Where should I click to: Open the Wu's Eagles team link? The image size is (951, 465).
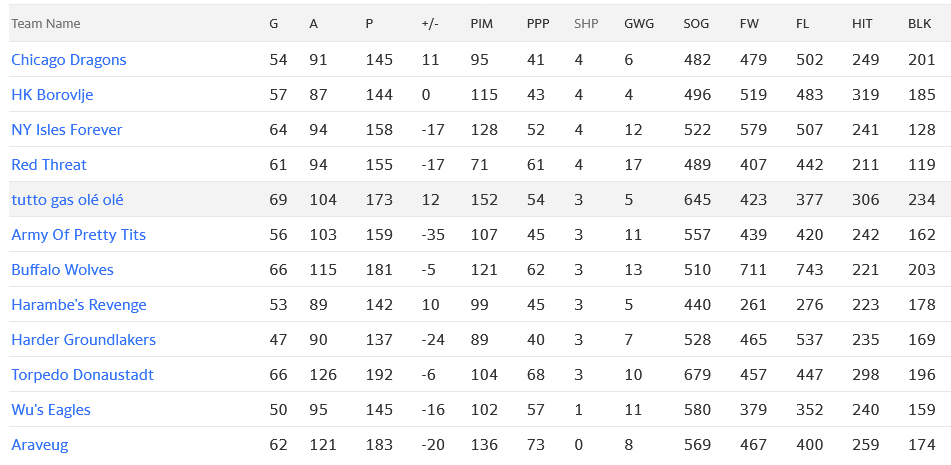pos(51,410)
